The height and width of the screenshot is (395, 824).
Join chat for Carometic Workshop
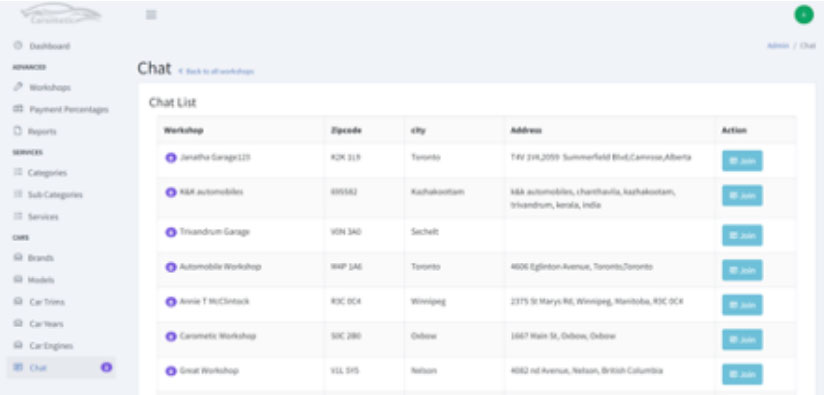[742, 339]
